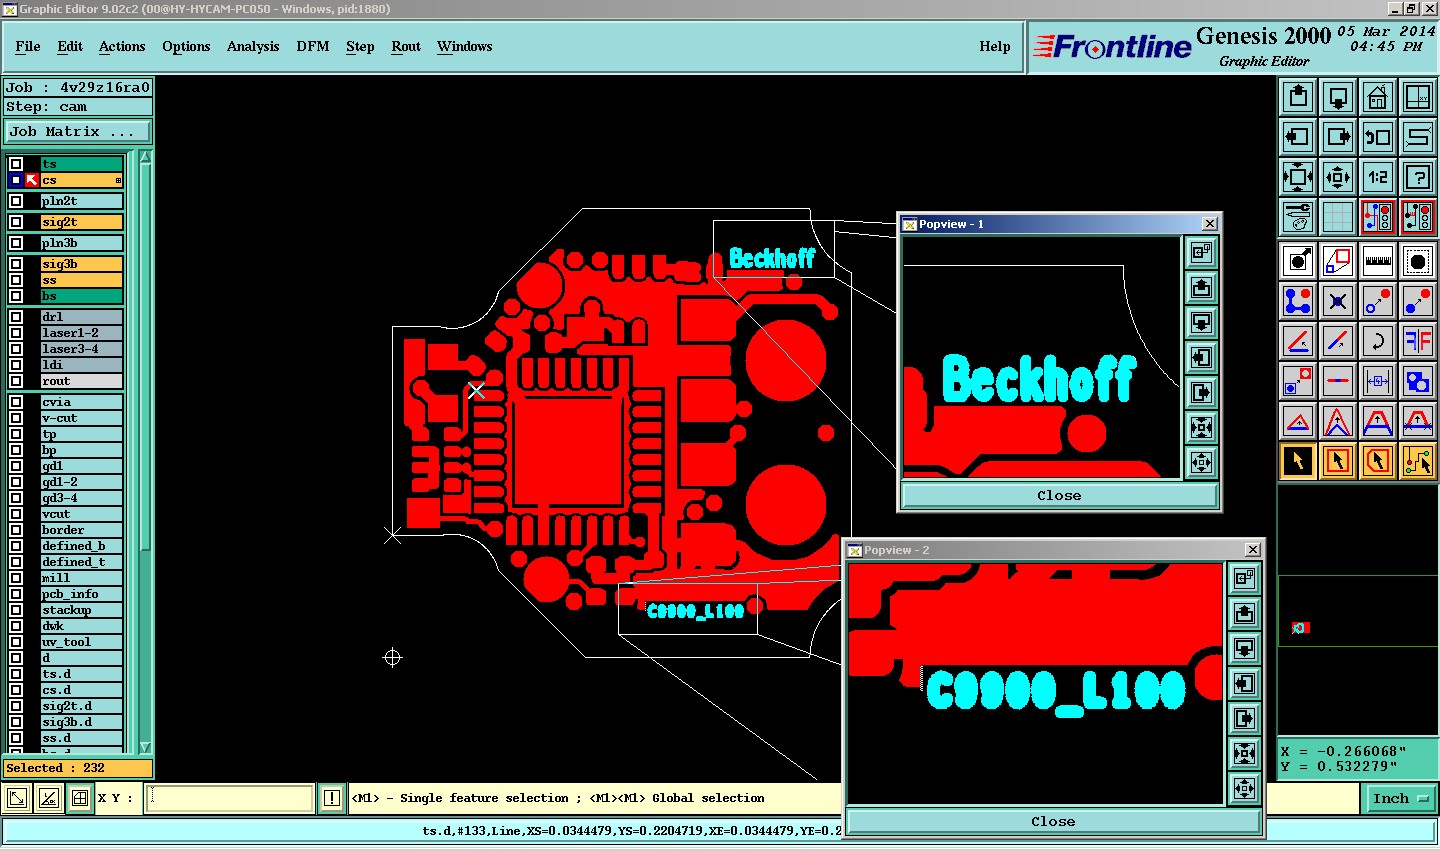Click the layer list vertical scrollbar thumb
The width and height of the screenshot is (1440, 851).
click(145, 357)
